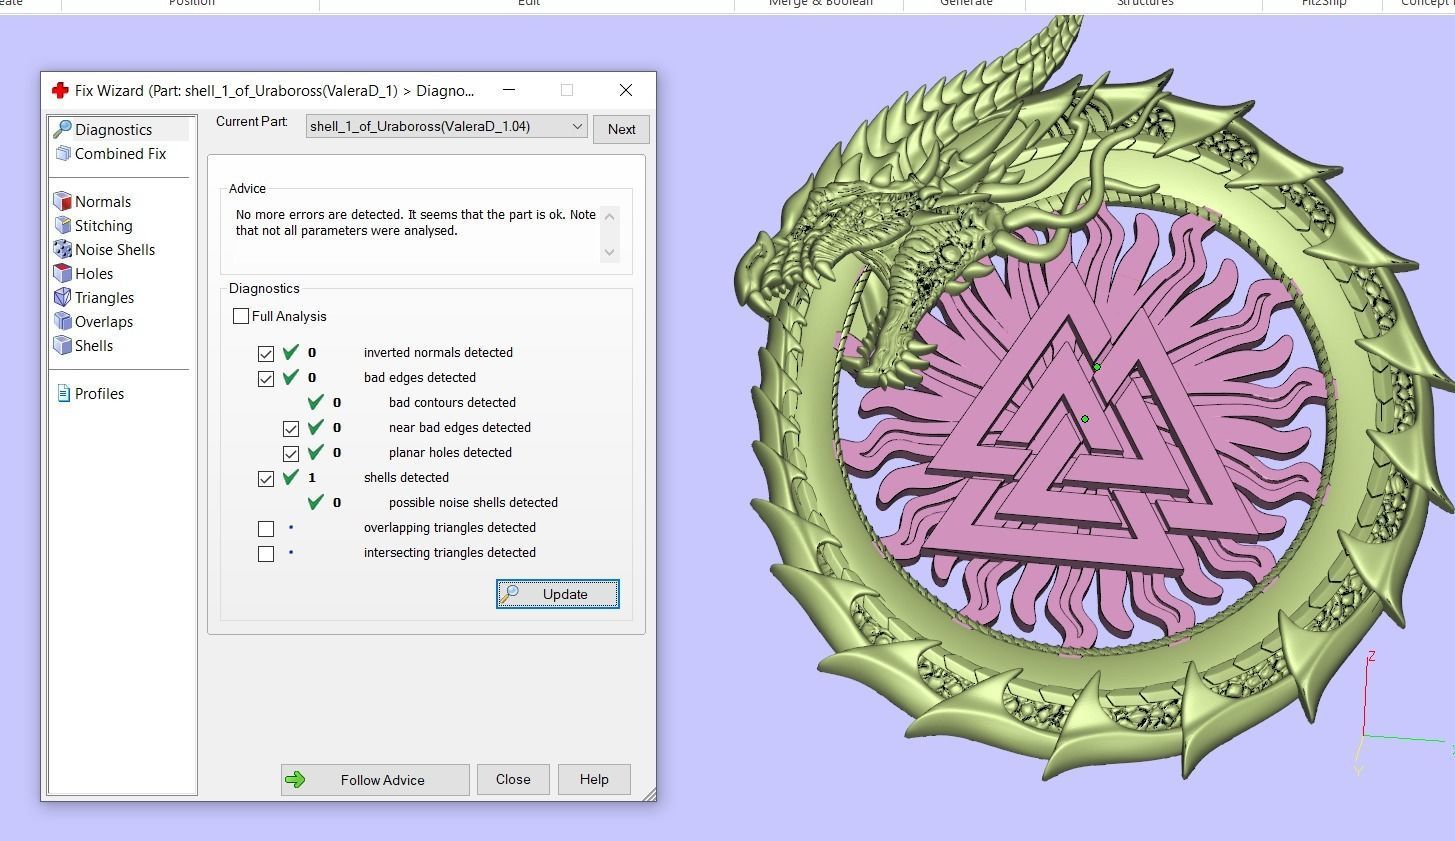Click the Update button
This screenshot has width=1455, height=841.
(557, 594)
